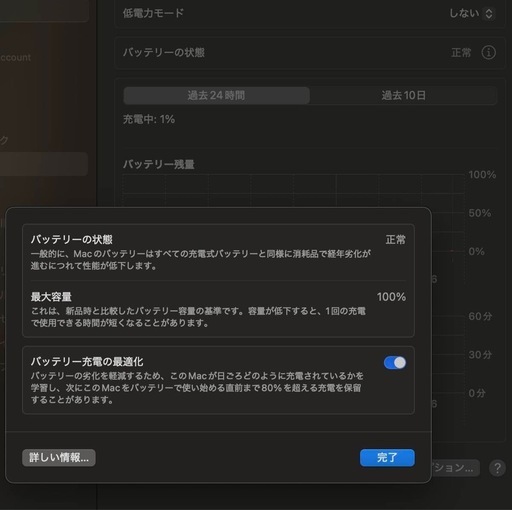Screen dimensions: 512x510
Task: Click the account entry in the sidebar
Action: [16, 57]
